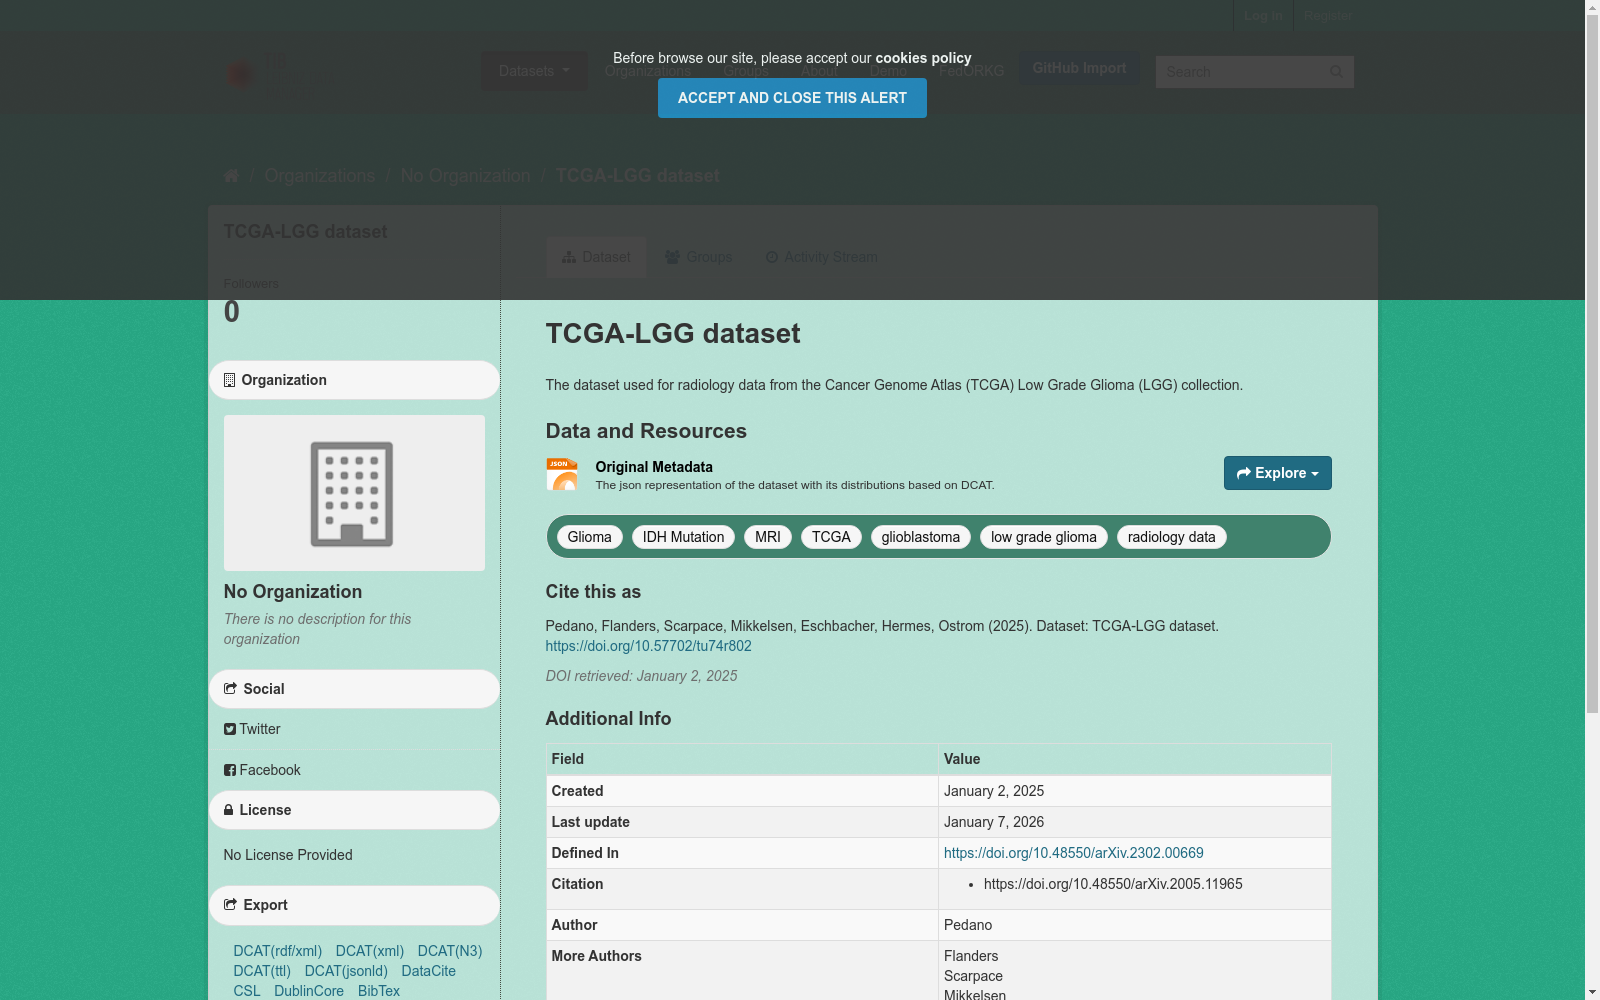Screen dimensions: 1600x1000
Task: Click the Followers count 0
Action: click(232, 312)
